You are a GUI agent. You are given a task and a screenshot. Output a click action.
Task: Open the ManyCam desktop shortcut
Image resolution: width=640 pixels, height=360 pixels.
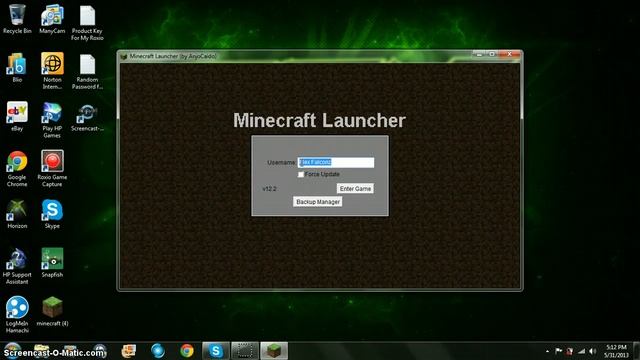[52, 19]
